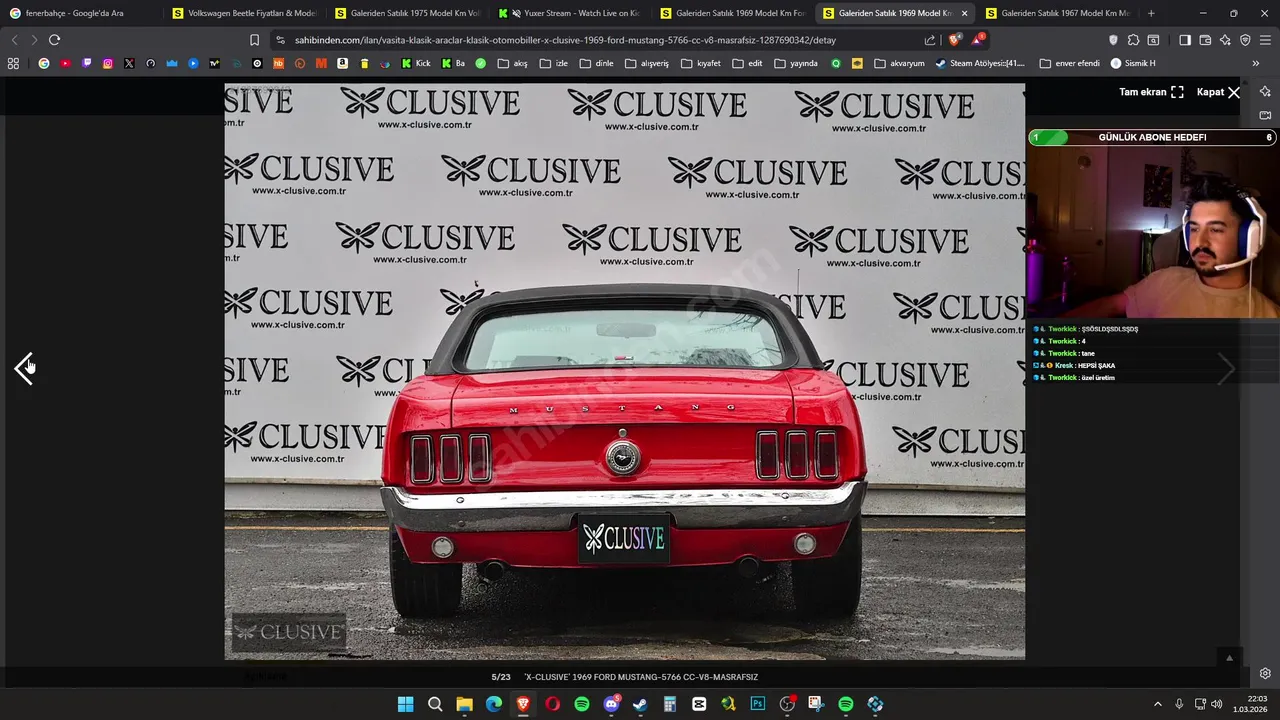The width and height of the screenshot is (1280, 720).
Task: Open the akvaryum bookmarks folder
Action: pyautogui.click(x=900, y=63)
